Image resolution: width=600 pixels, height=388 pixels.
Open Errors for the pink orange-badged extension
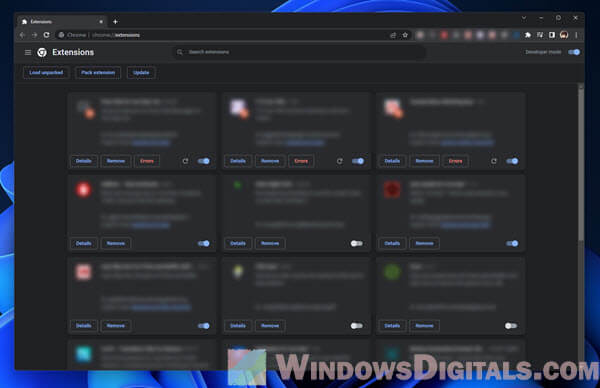[x=455, y=161]
